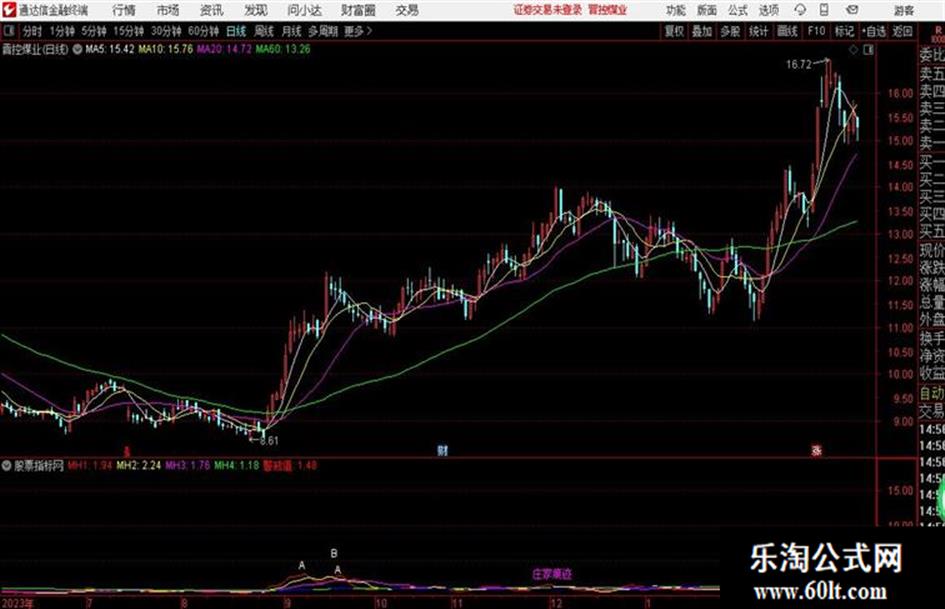Switch to 60分钟 period tab

tap(203, 31)
